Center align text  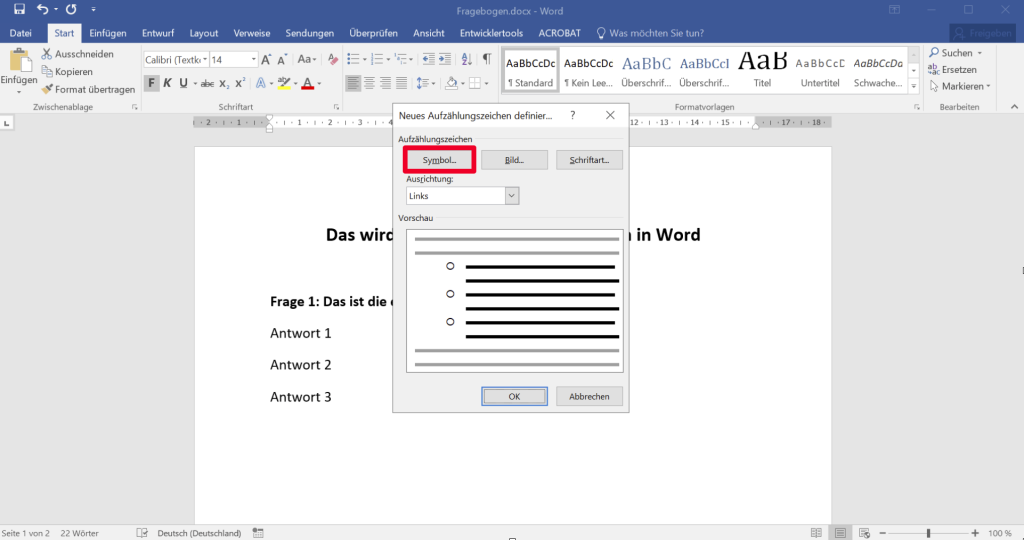369,83
